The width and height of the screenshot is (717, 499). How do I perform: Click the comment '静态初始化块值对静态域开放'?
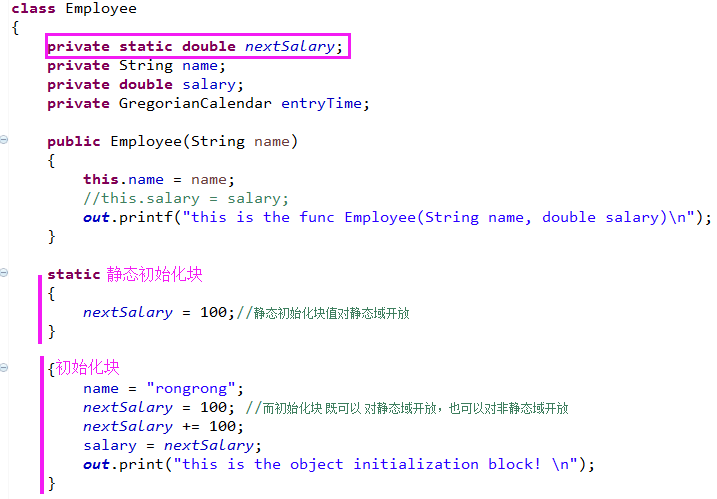point(323,313)
